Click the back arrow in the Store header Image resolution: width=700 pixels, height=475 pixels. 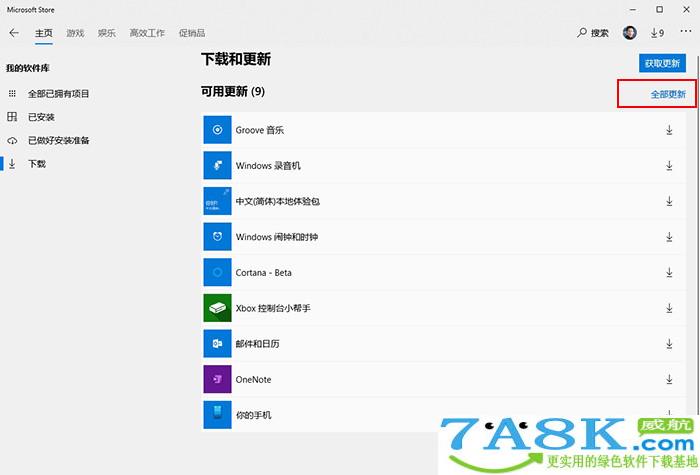coord(14,33)
